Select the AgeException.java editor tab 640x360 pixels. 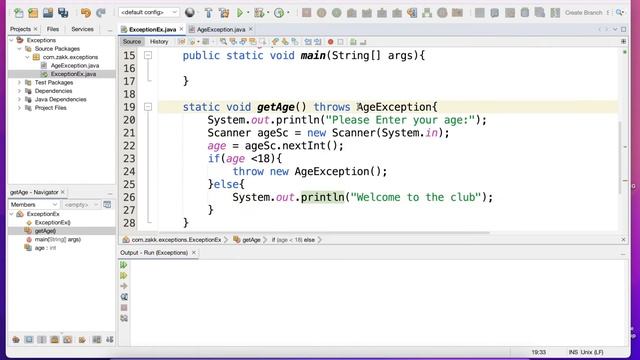tap(221, 29)
